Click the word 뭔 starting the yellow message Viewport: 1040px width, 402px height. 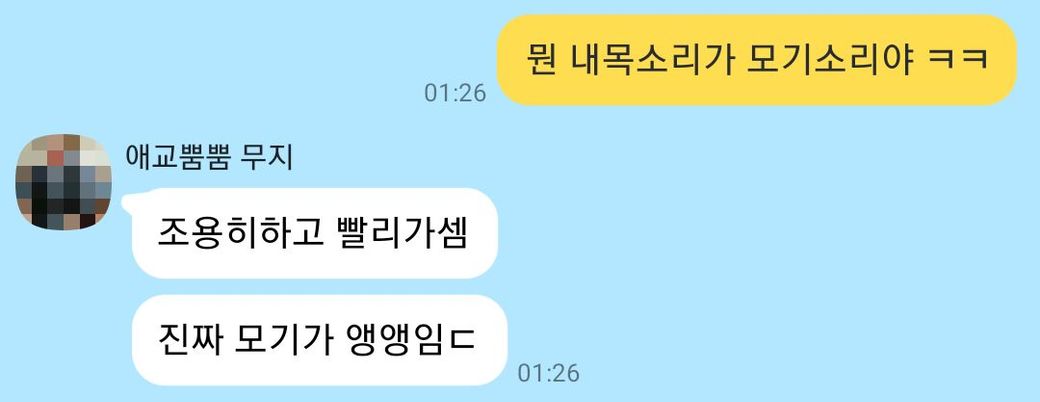541,60
